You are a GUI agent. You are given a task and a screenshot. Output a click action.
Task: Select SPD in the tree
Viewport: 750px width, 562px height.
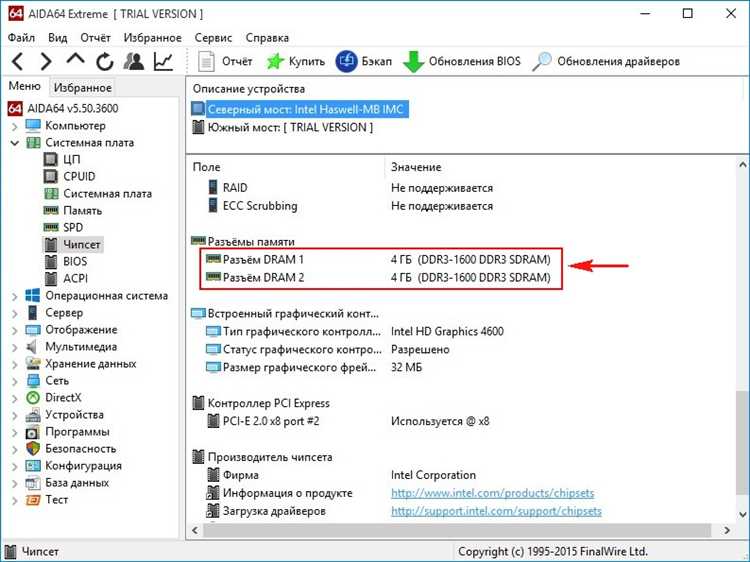pyautogui.click(x=73, y=228)
